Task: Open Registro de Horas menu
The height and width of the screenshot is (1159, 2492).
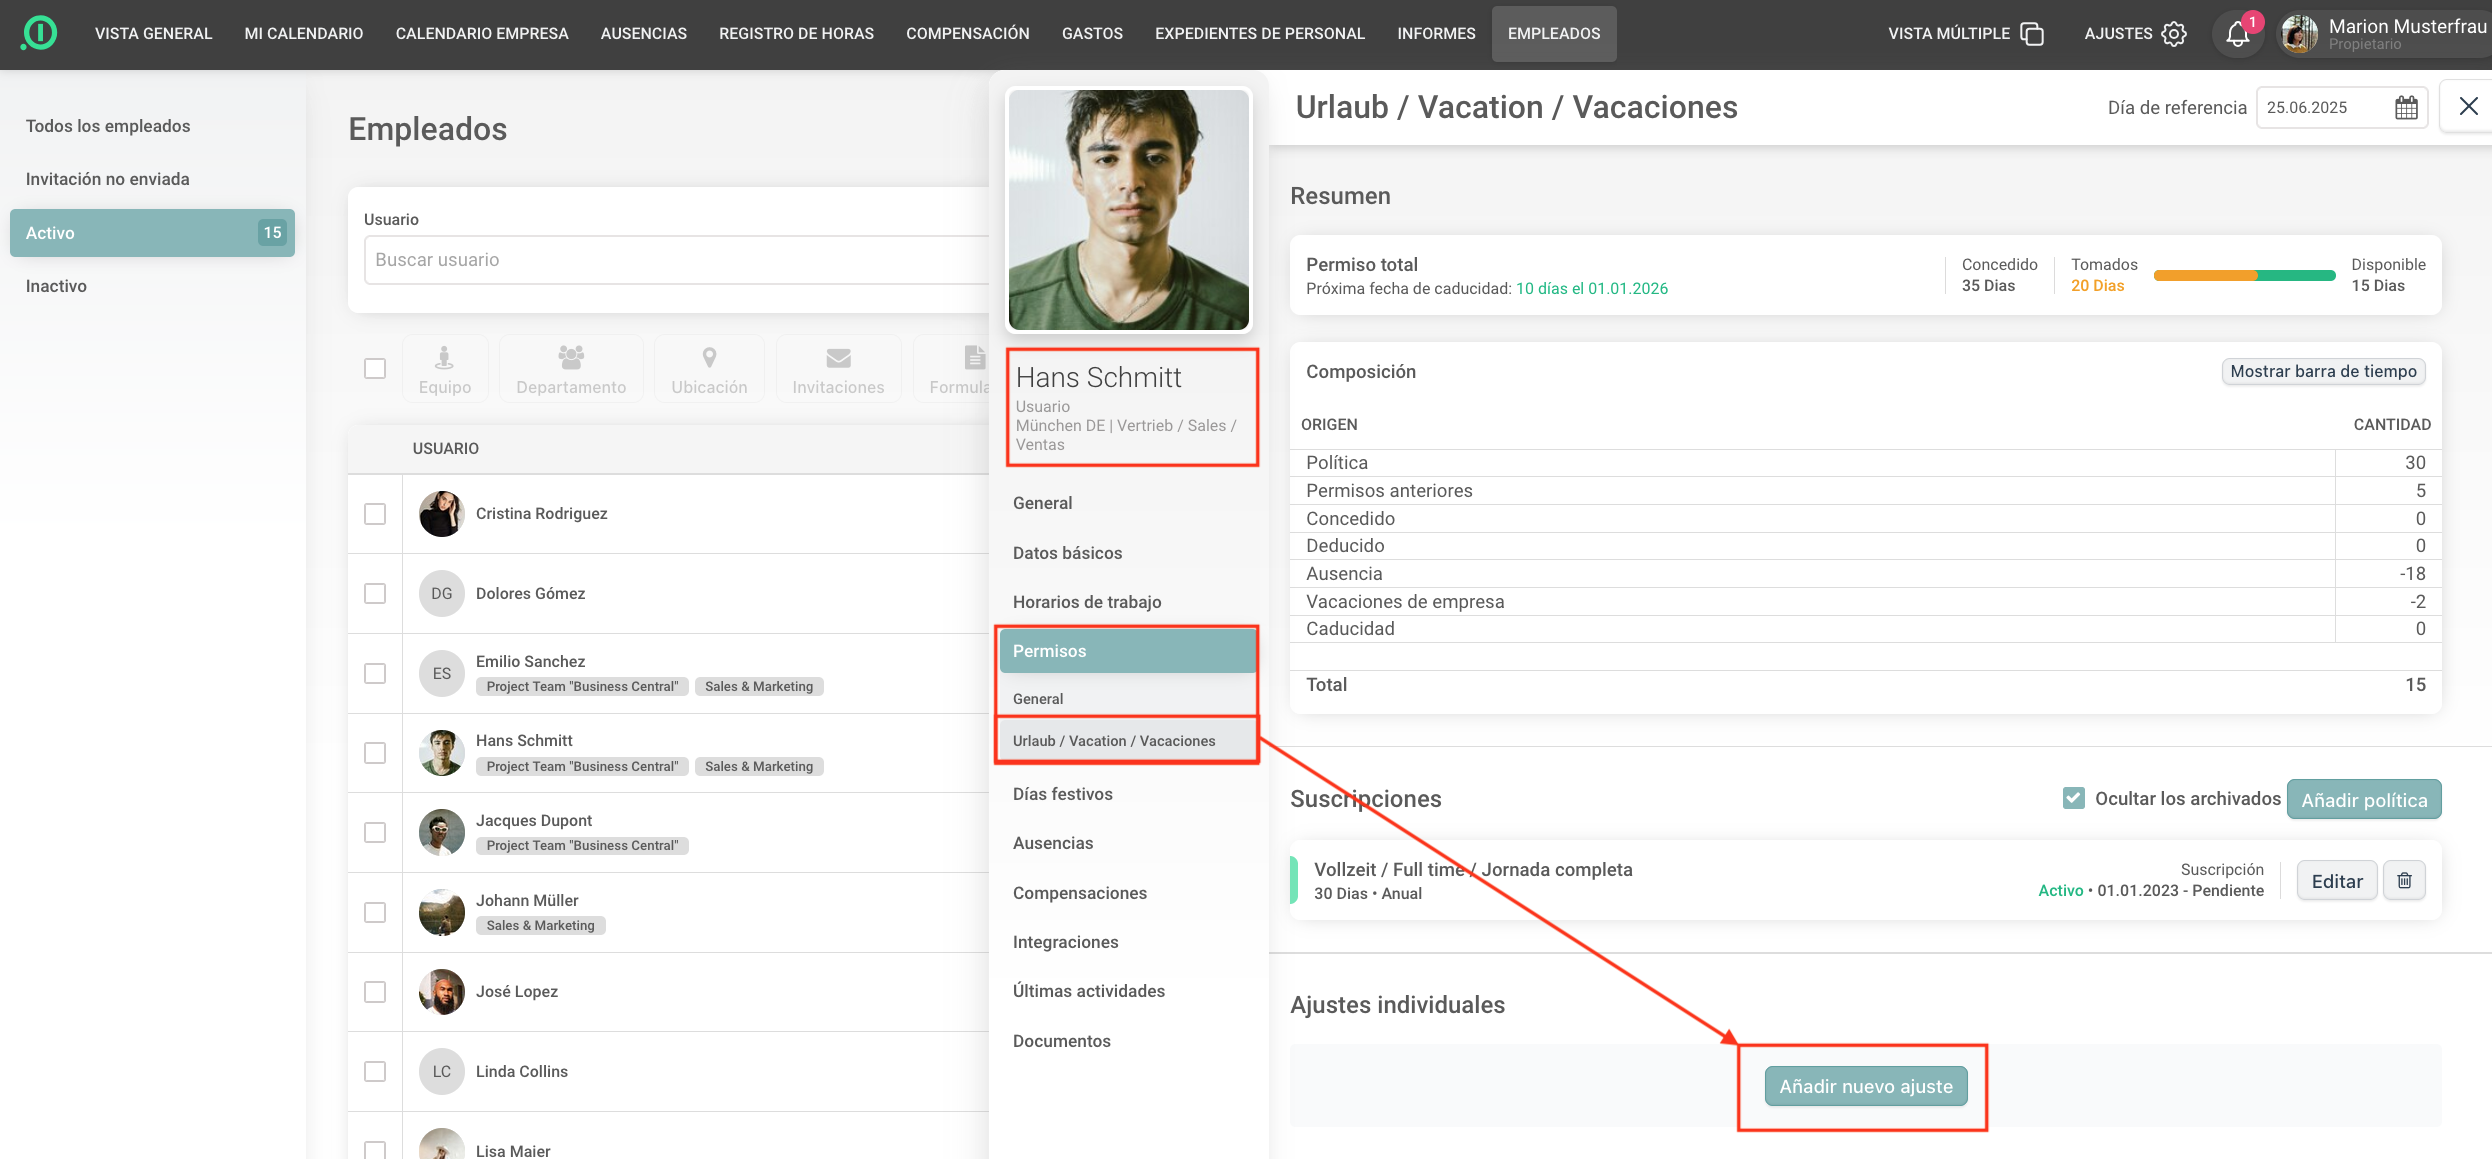Action: click(x=796, y=34)
